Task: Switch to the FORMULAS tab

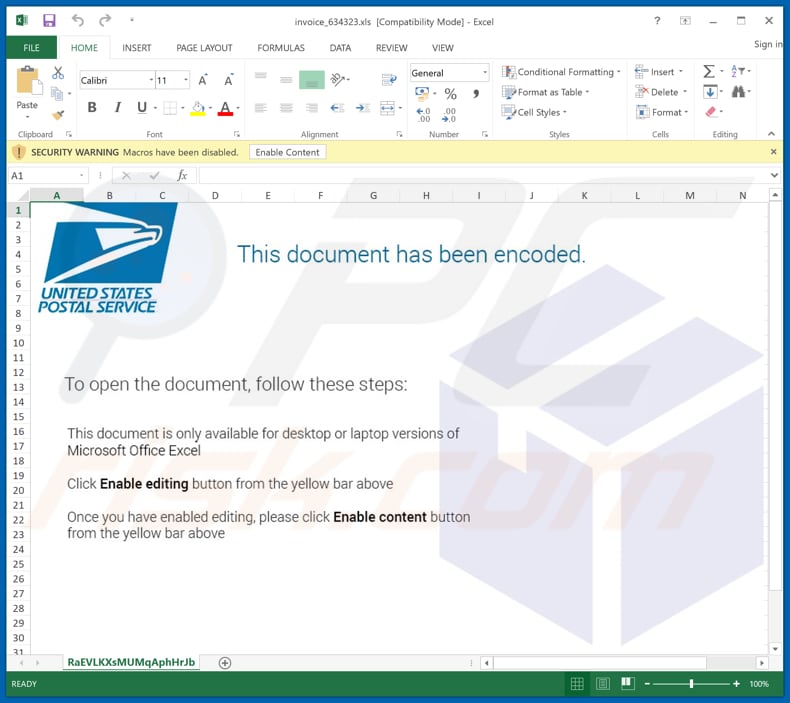Action: coord(281,48)
